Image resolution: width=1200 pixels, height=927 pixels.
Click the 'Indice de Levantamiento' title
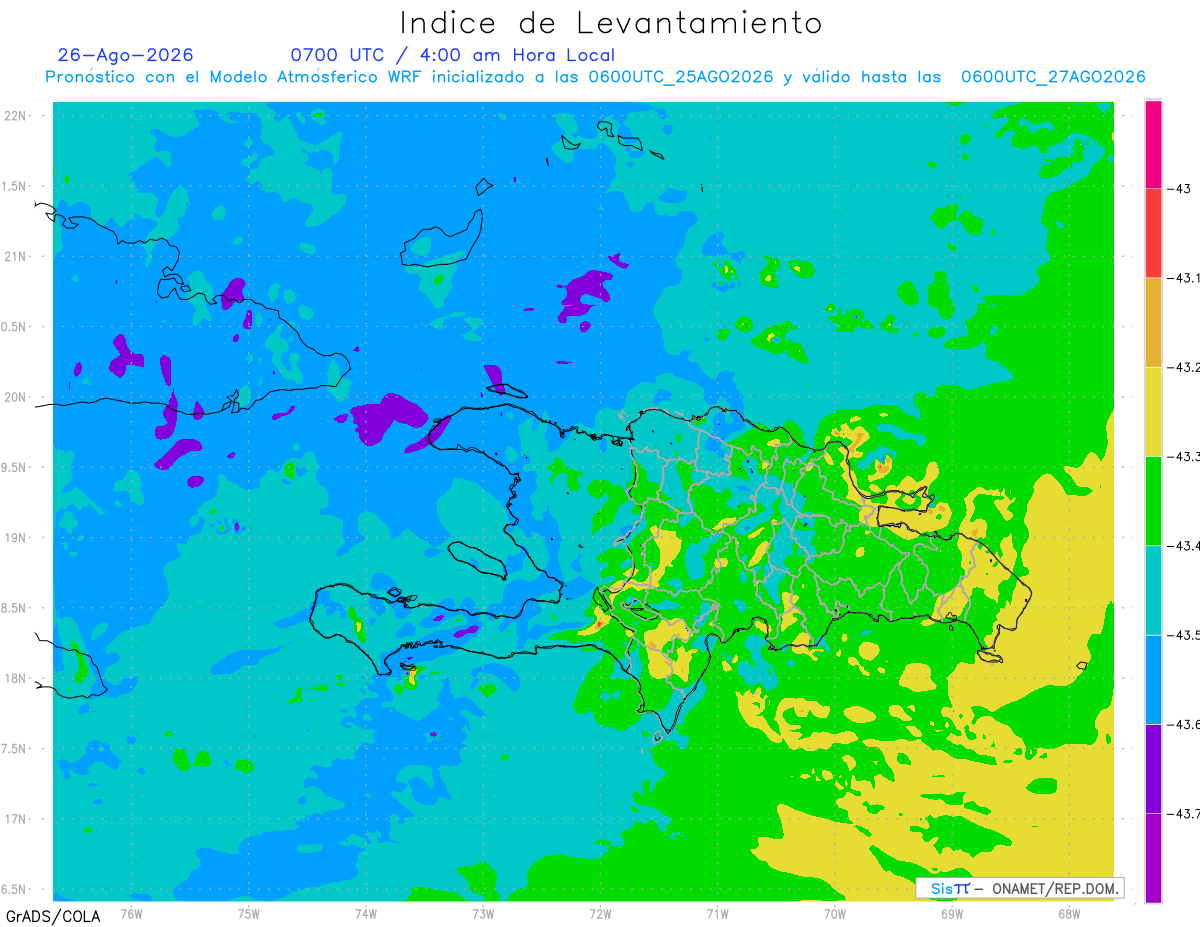pyautogui.click(x=611, y=22)
